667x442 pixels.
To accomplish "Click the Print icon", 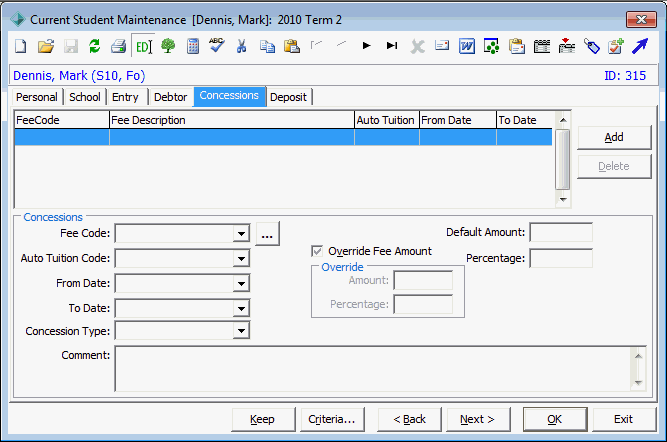I will pos(119,46).
